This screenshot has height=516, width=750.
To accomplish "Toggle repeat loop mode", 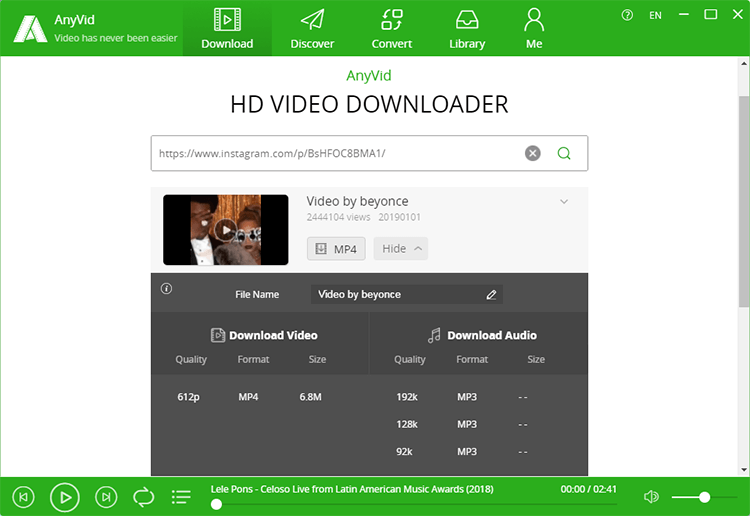I will pos(143,497).
